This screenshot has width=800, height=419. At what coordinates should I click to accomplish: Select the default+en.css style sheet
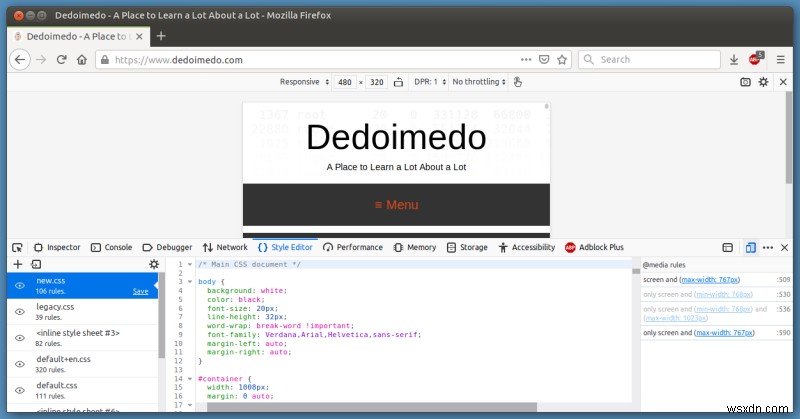tap(83, 364)
